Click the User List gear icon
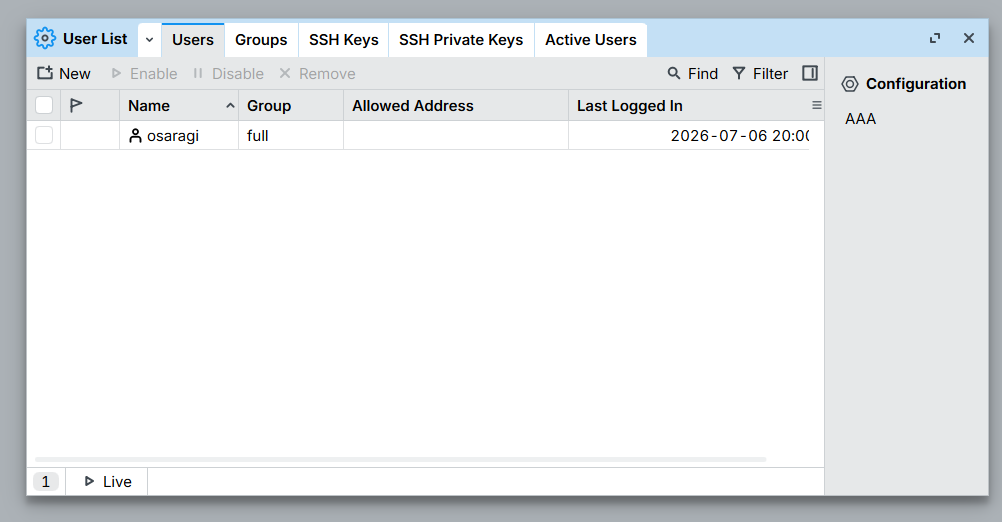The height and width of the screenshot is (522, 1002). (x=45, y=38)
